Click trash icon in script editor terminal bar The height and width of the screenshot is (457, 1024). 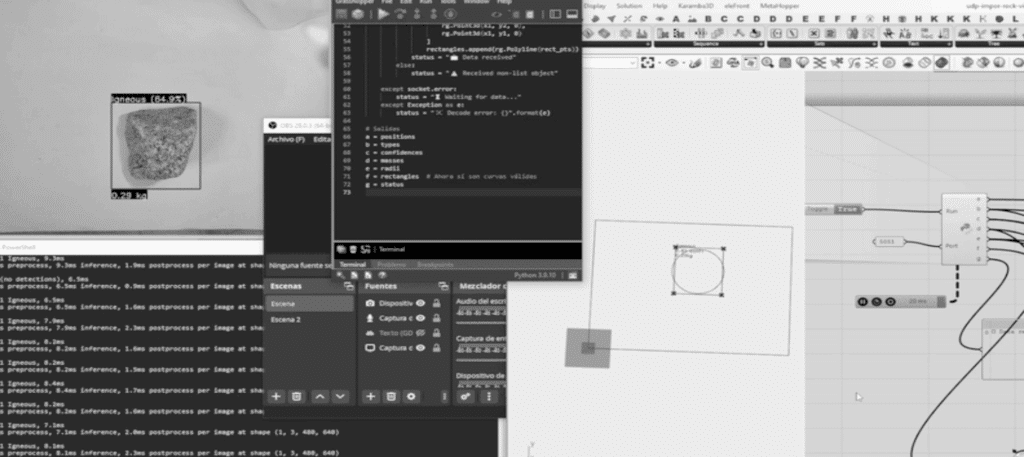[x=353, y=249]
